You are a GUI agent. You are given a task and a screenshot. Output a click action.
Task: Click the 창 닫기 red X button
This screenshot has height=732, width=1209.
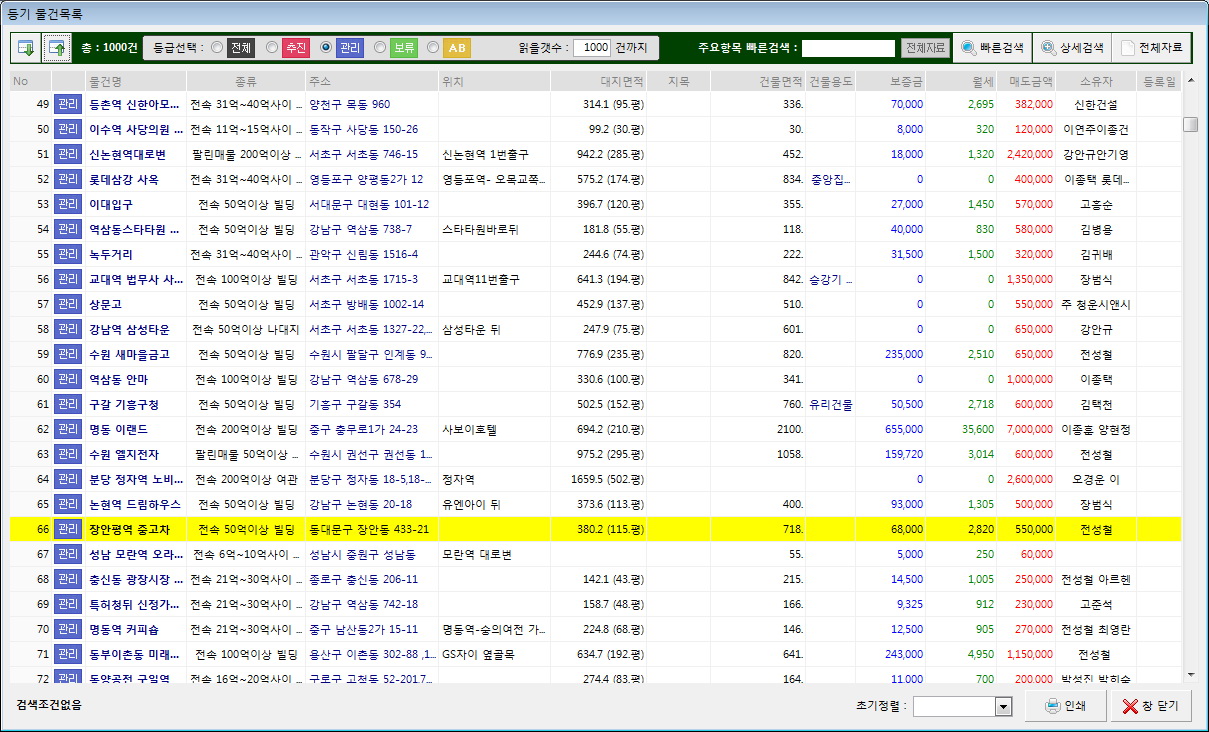click(x=1150, y=706)
